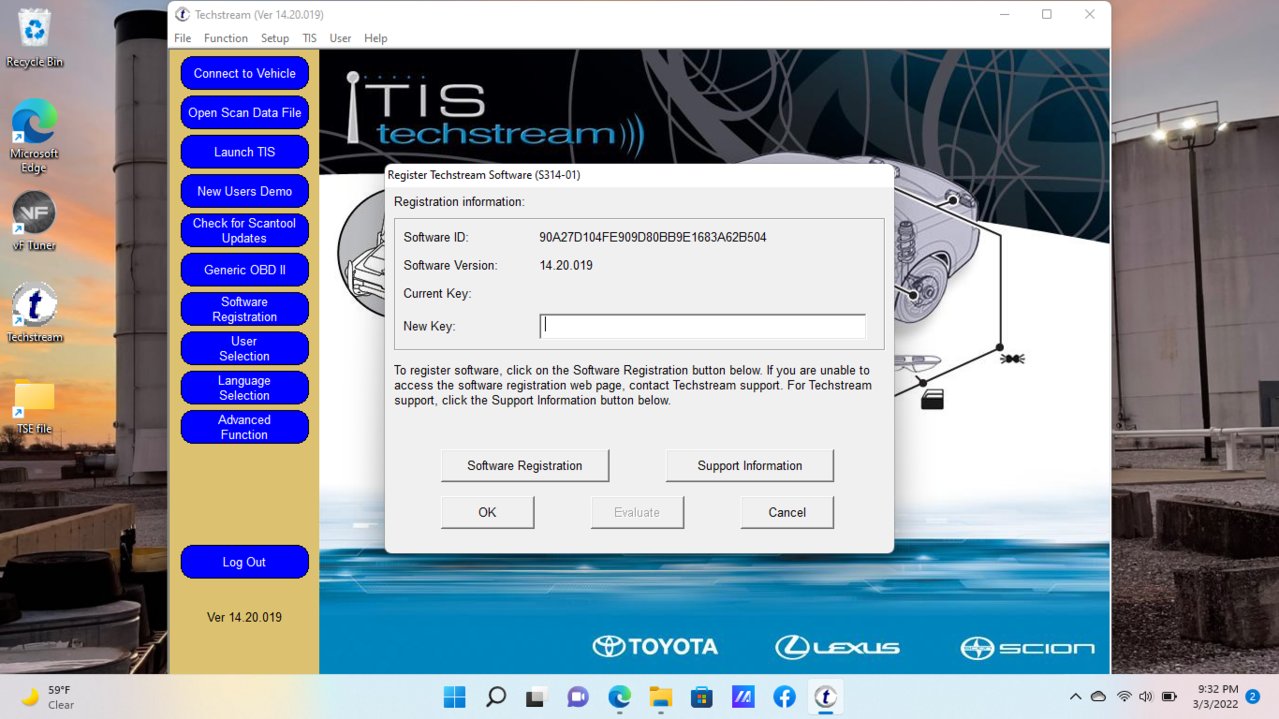Select the Generic OBD II button

(245, 270)
